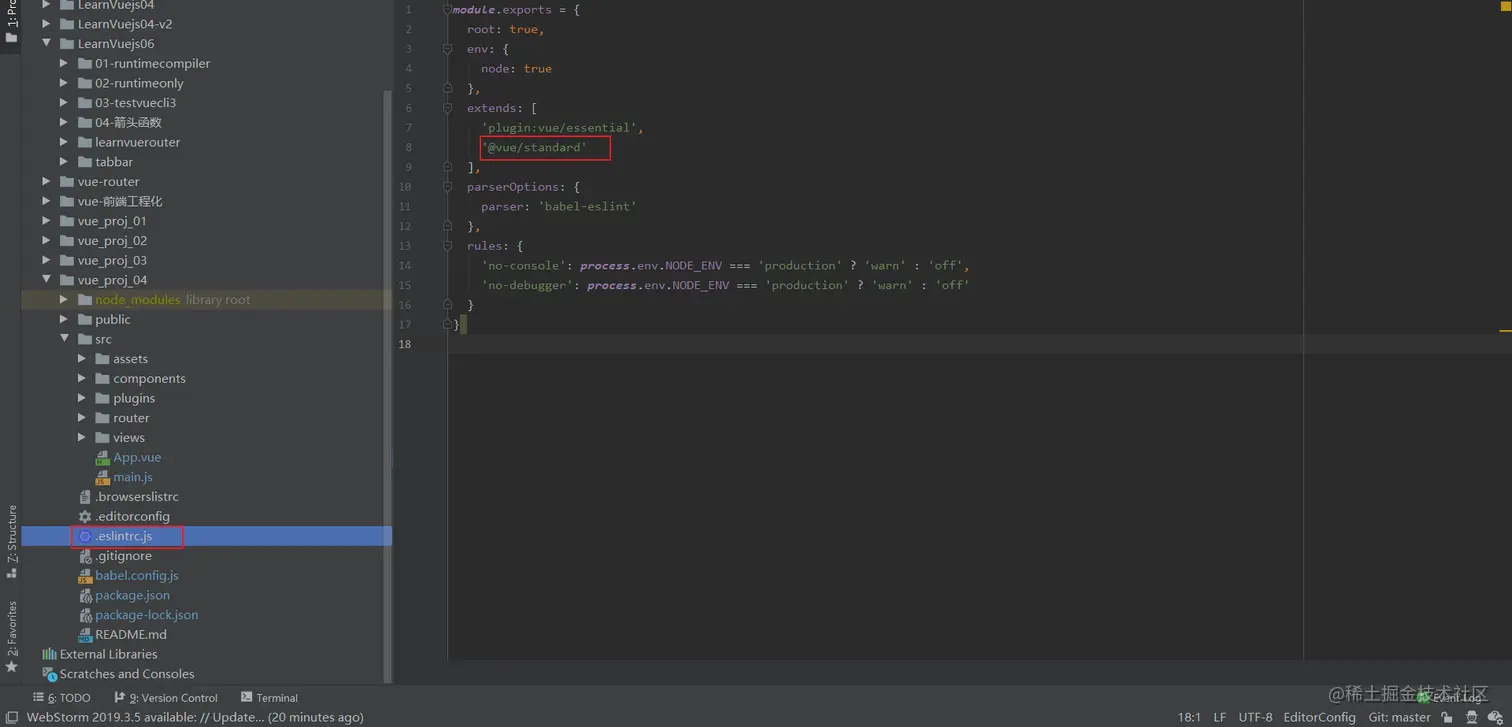Expand the vue_proj_02 folder
The image size is (1512, 727).
47,241
